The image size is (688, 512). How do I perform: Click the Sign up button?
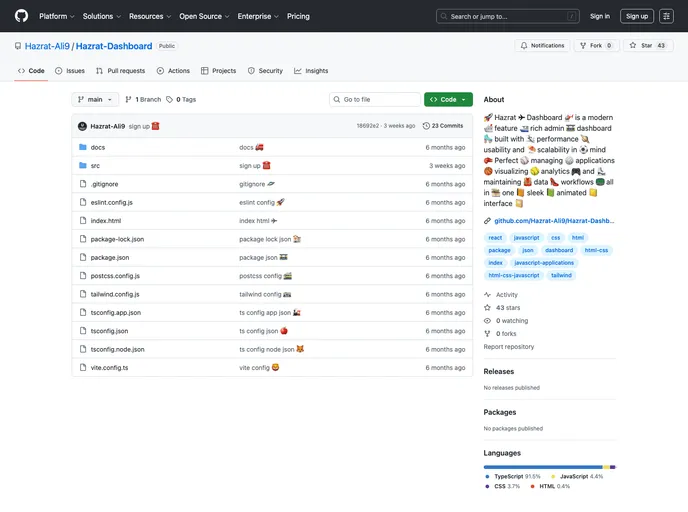pyautogui.click(x=637, y=16)
